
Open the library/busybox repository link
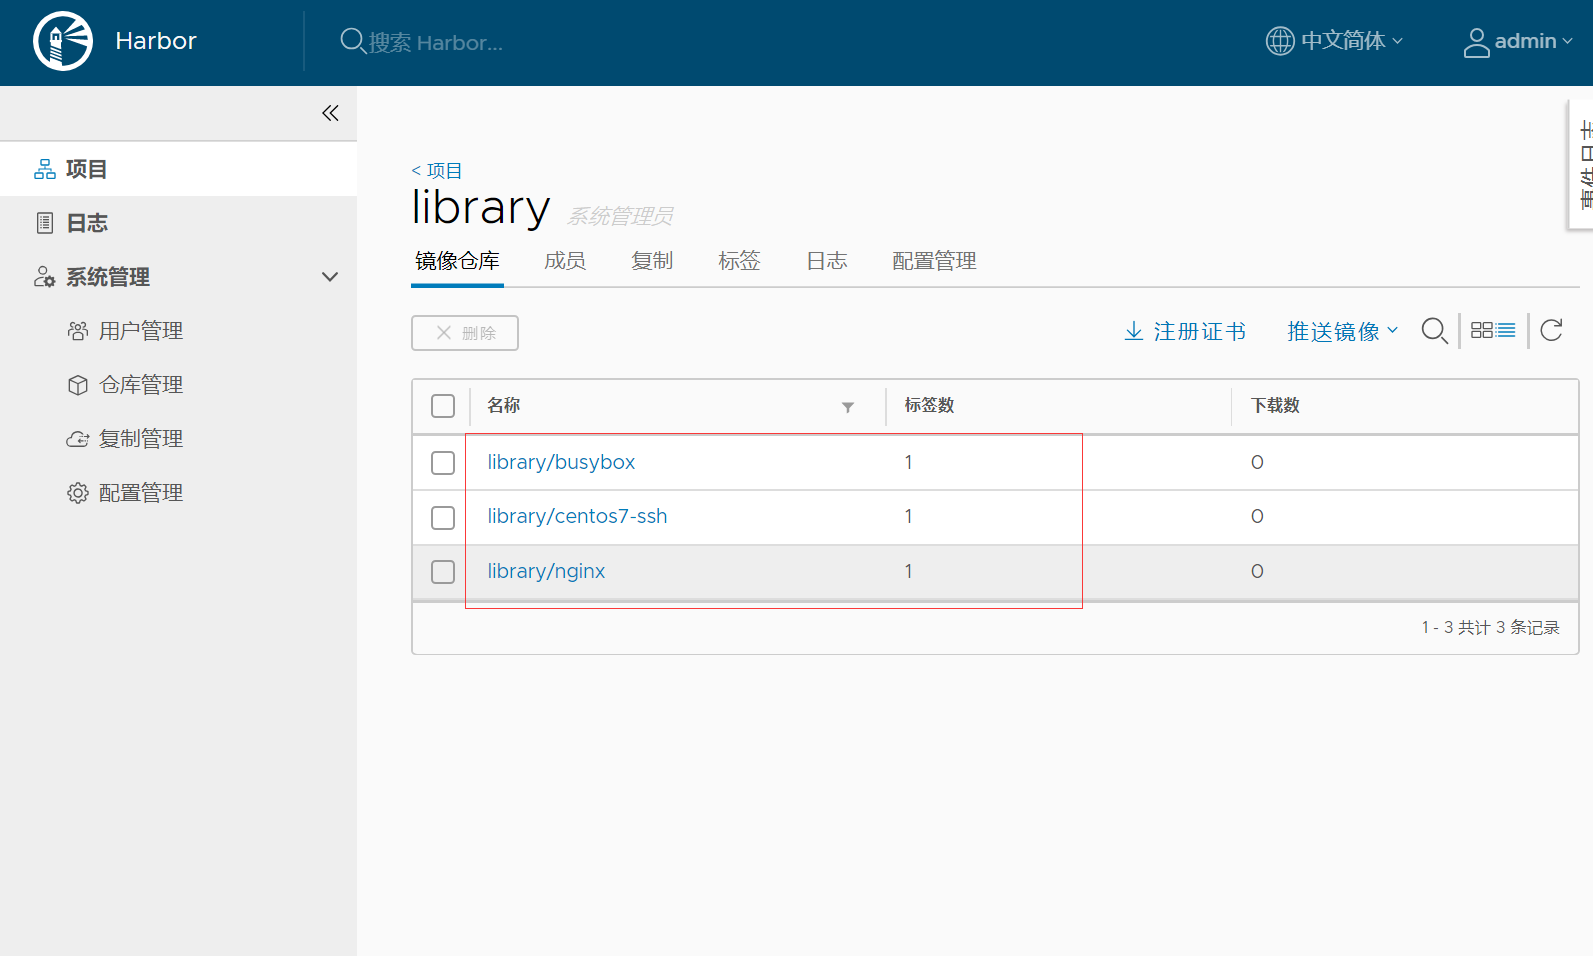[x=561, y=462]
